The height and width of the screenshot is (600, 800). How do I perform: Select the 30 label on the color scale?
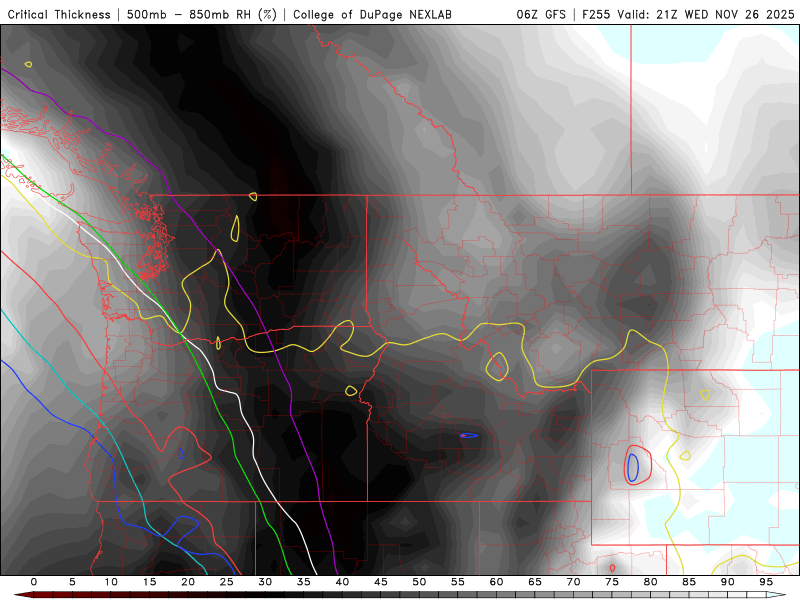click(x=265, y=582)
